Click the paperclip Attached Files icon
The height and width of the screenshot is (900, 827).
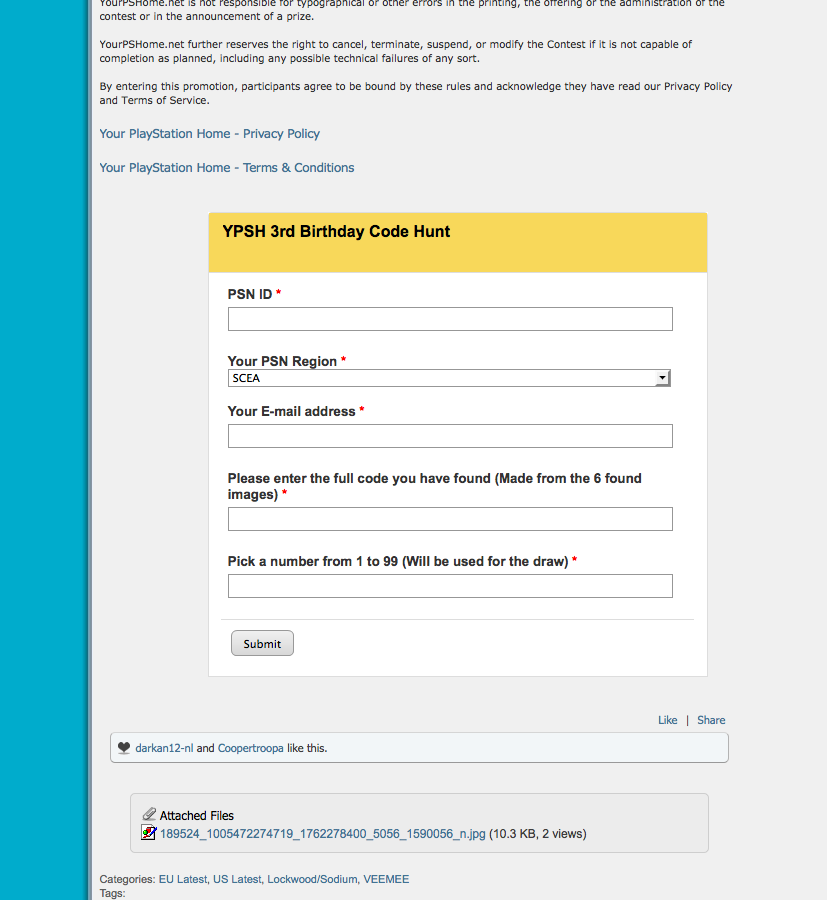pos(149,814)
